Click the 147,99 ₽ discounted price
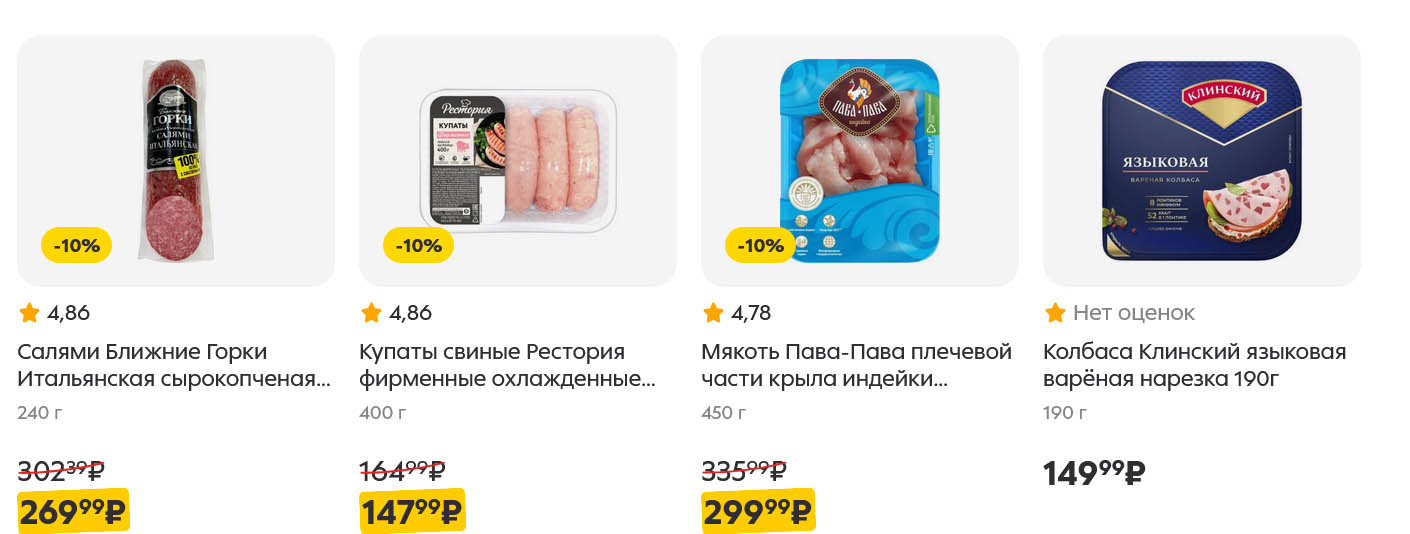Screen dimensions: 1410x534 [412, 511]
